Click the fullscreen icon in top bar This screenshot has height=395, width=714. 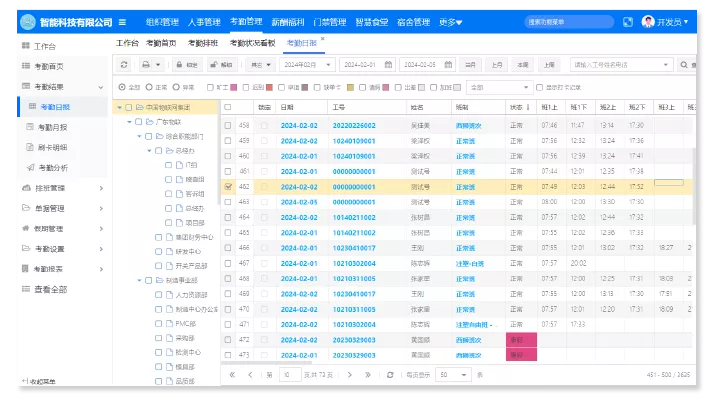[628, 22]
